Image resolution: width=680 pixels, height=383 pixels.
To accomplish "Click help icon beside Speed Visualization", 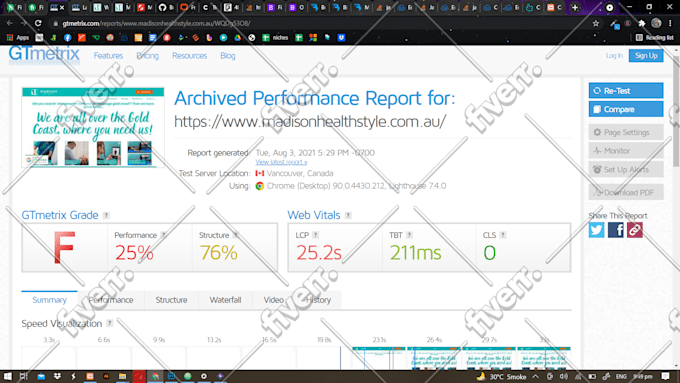I will tap(110, 323).
